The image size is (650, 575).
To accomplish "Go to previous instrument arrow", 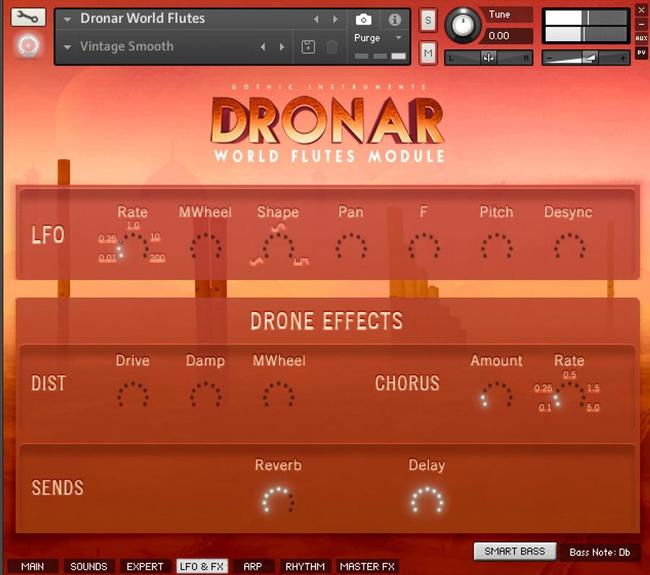I will point(316,19).
